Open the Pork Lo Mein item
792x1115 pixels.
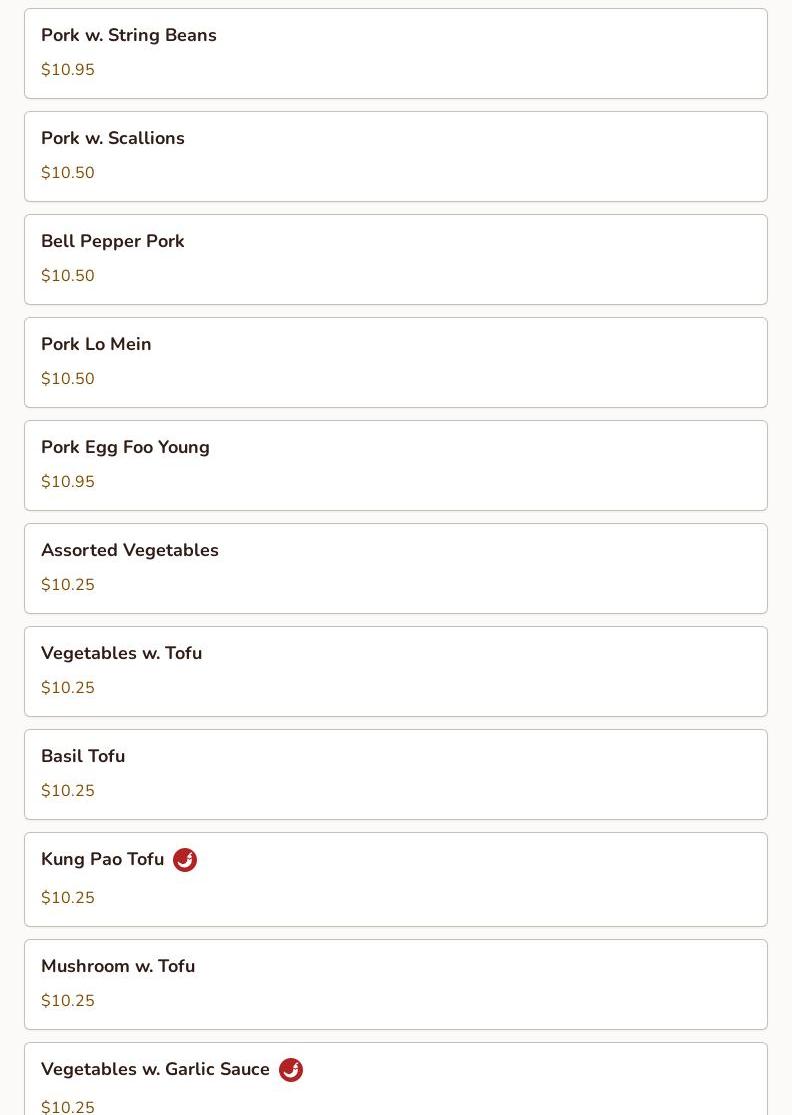click(396, 363)
